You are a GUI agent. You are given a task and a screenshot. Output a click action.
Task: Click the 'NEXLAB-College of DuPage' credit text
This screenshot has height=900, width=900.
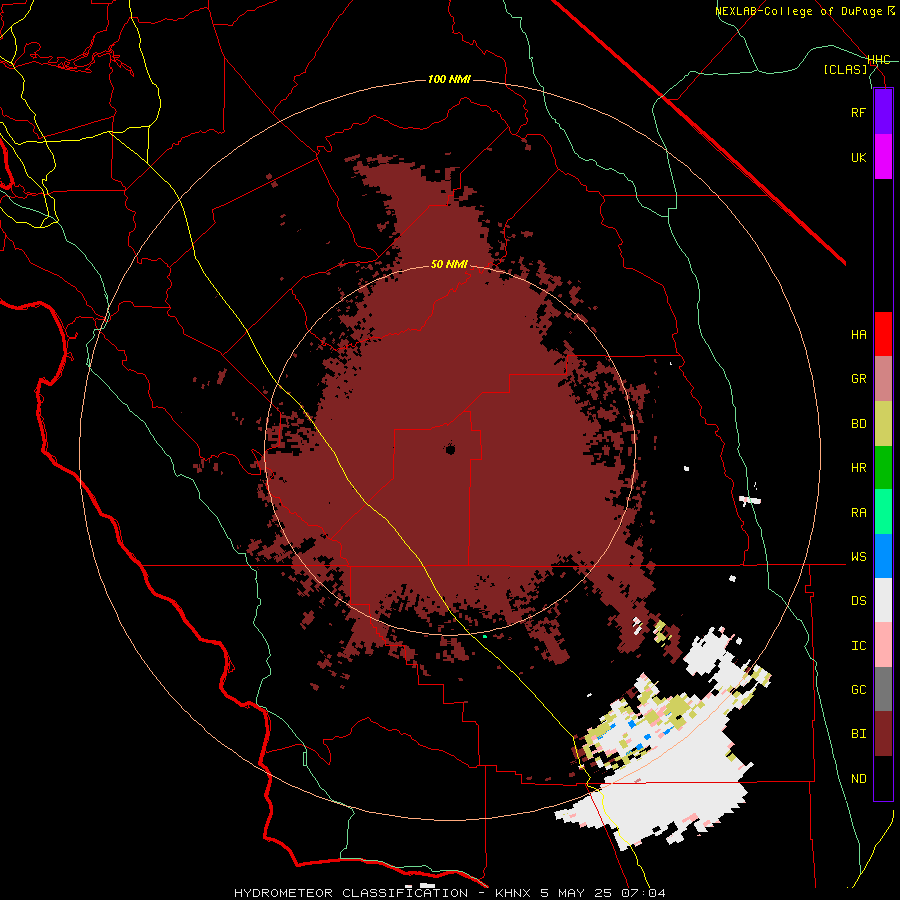pos(798,11)
